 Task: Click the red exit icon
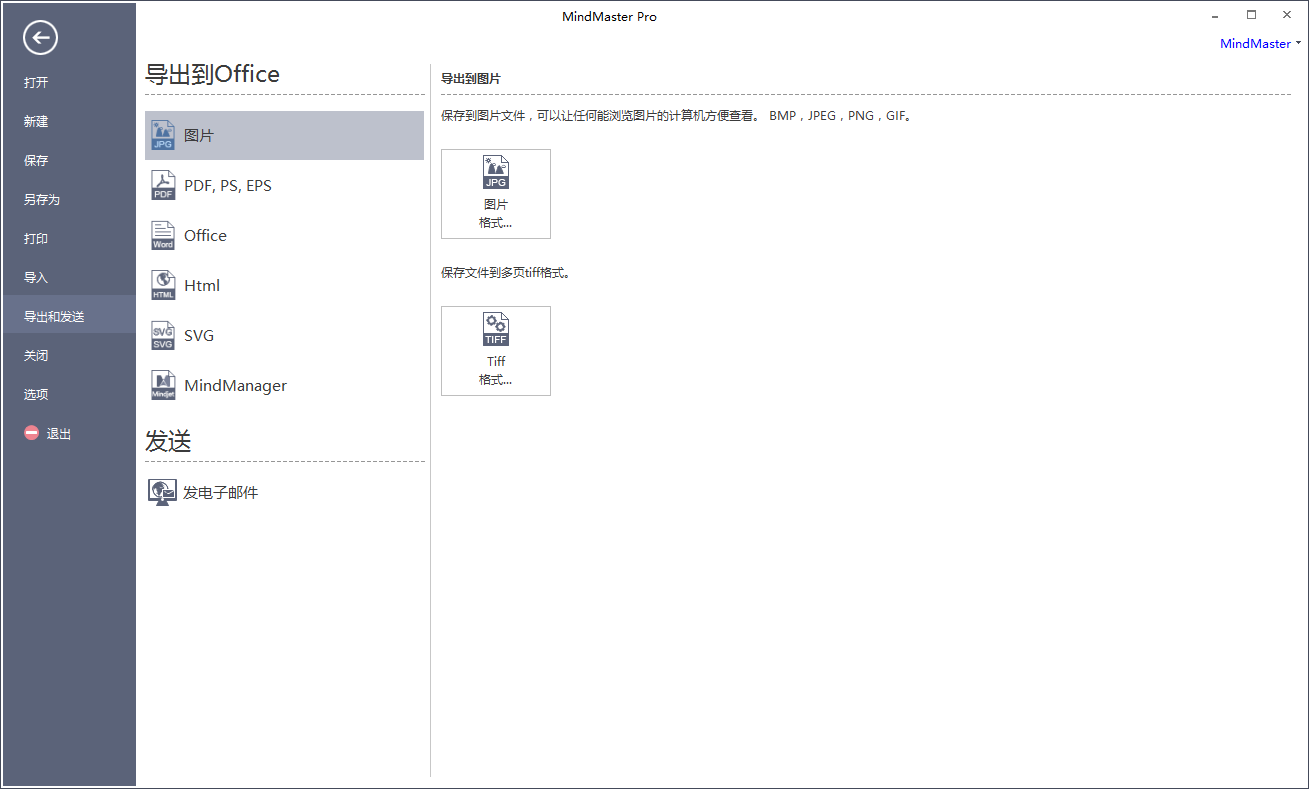[x=32, y=433]
